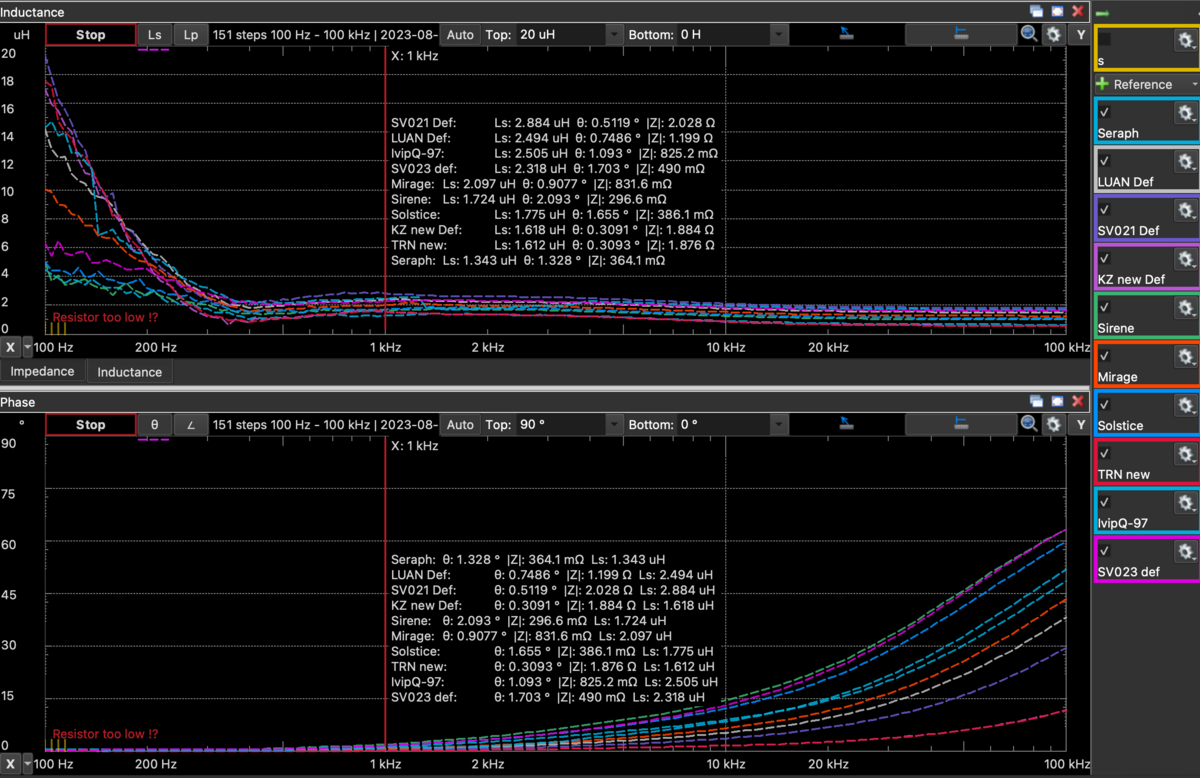Open gear options for Seraph trace
The image size is (1200, 778).
pyautogui.click(x=1186, y=113)
